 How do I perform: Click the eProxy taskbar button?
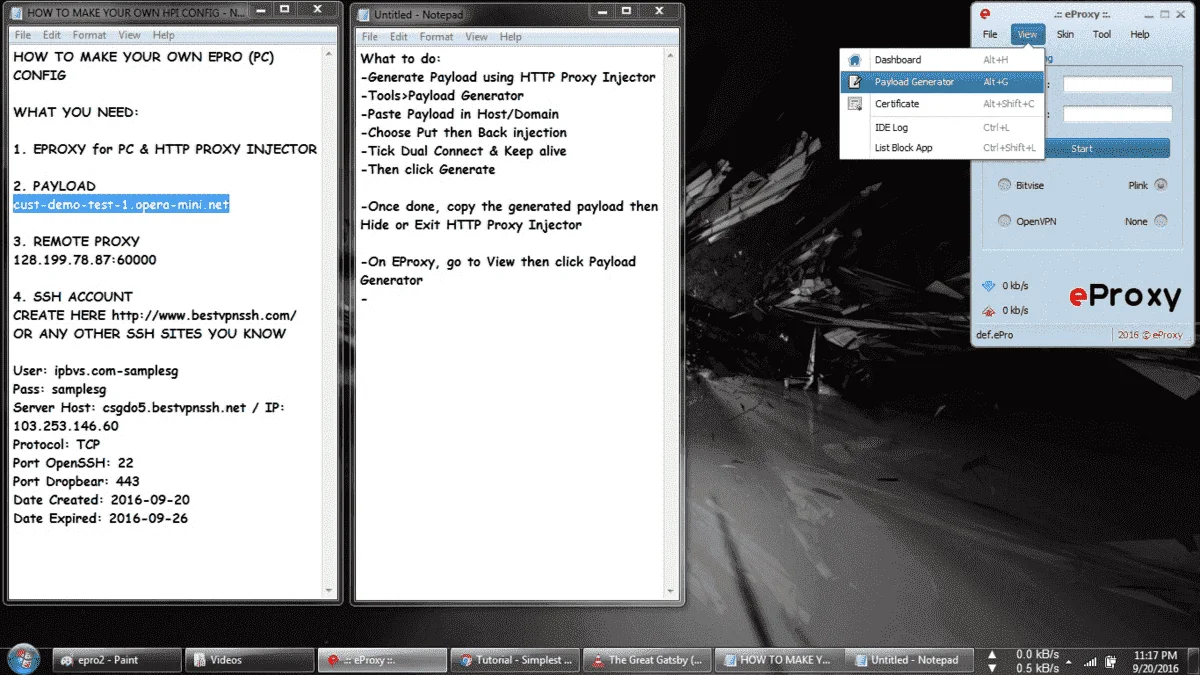pos(382,660)
